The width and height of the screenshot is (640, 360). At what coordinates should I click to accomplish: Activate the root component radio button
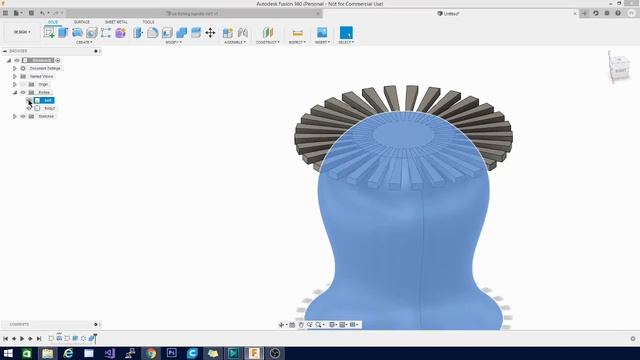point(58,60)
